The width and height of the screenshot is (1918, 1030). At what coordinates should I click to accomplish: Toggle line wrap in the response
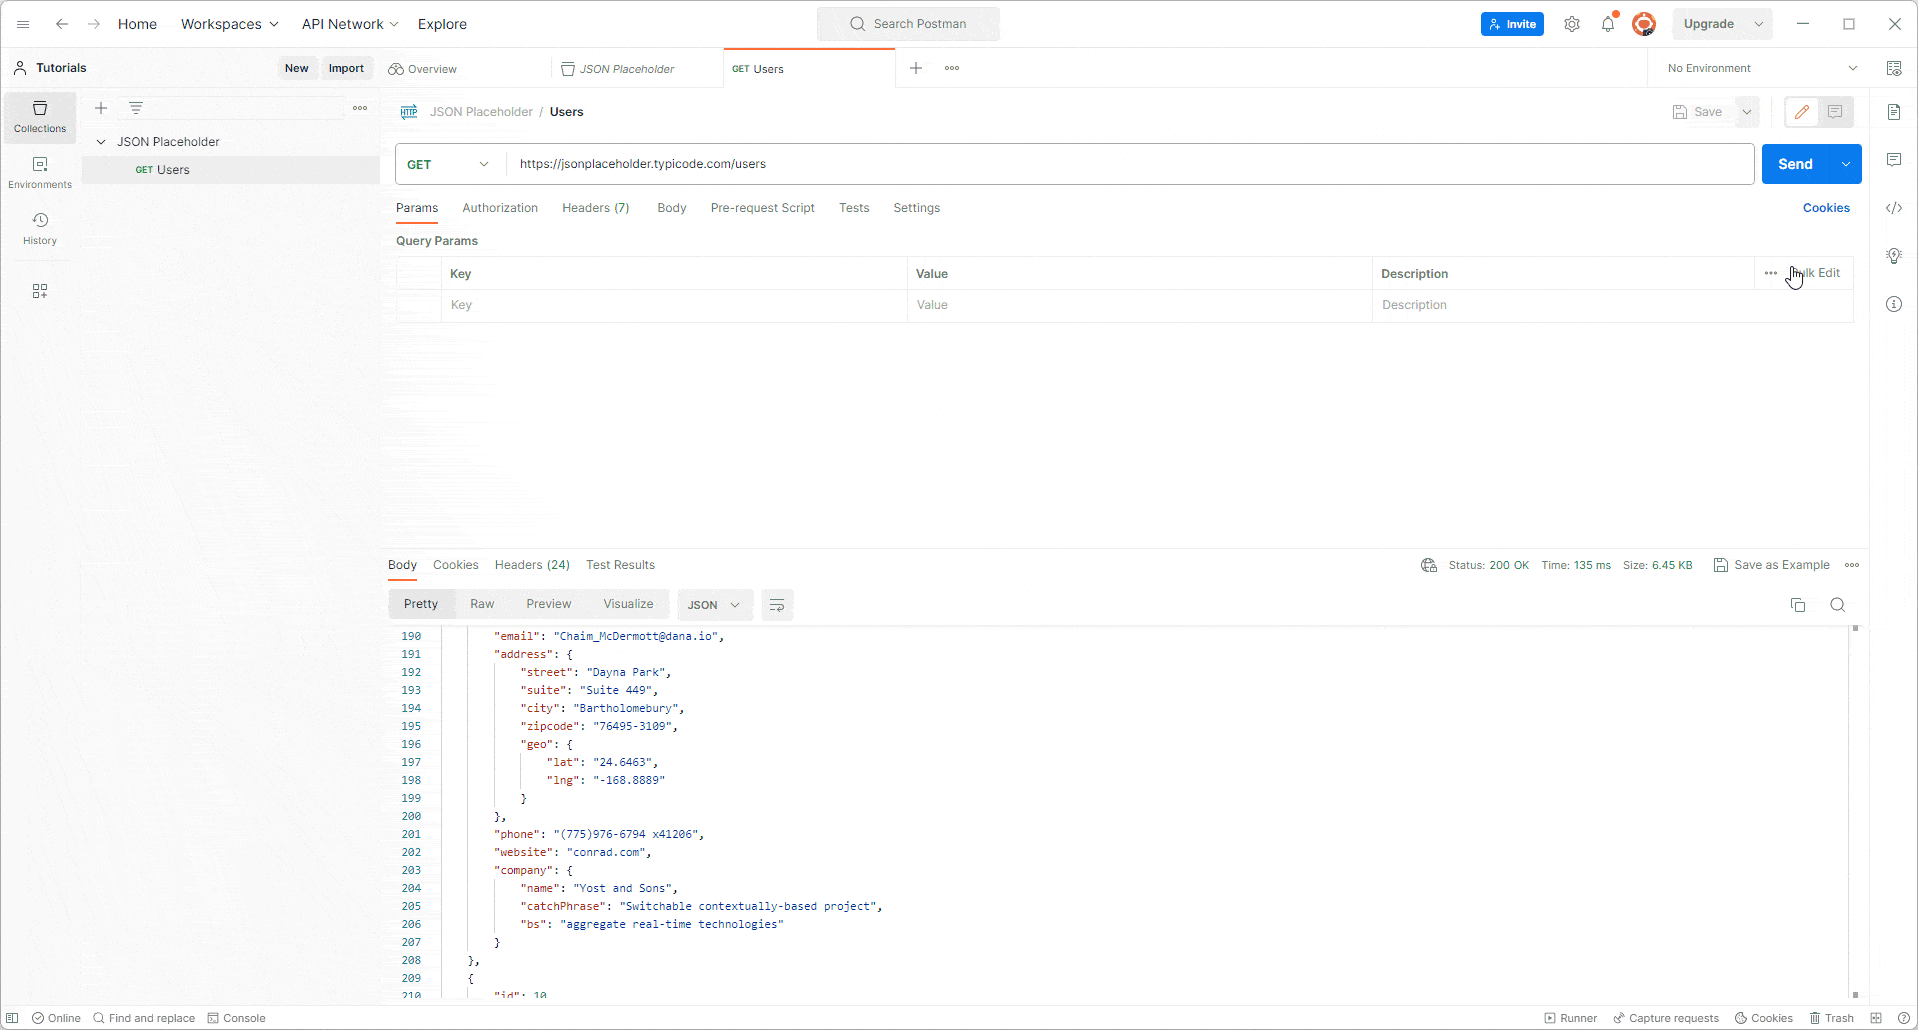(x=777, y=605)
